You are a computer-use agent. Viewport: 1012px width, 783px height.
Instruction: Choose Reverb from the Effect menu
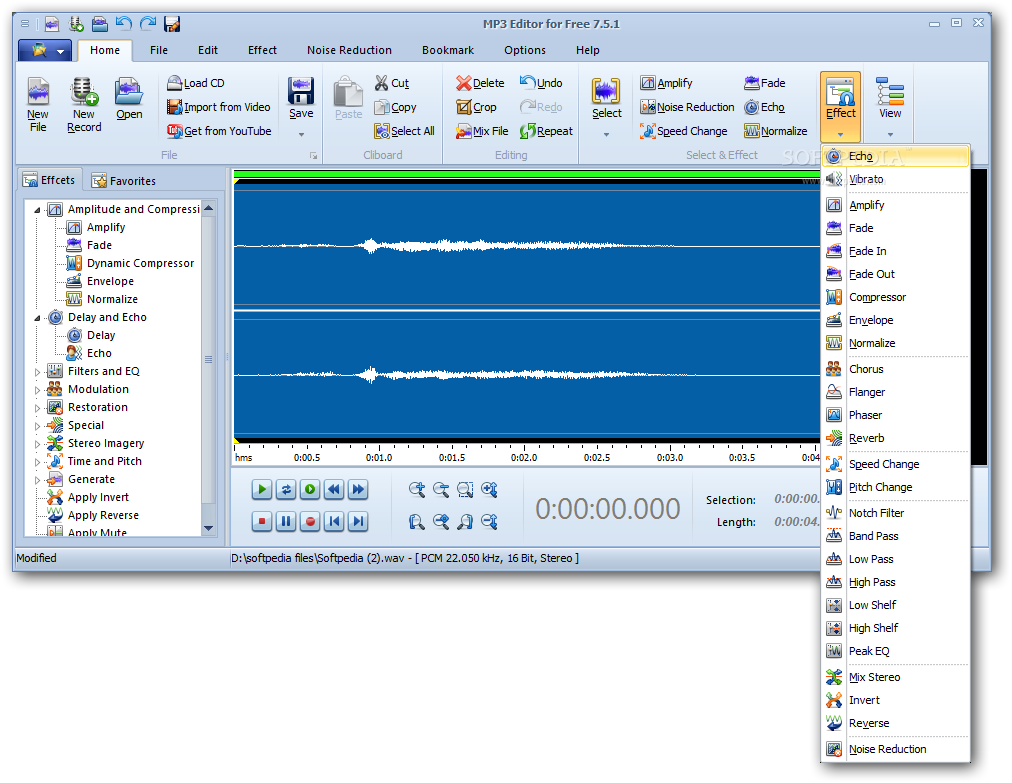click(896, 438)
